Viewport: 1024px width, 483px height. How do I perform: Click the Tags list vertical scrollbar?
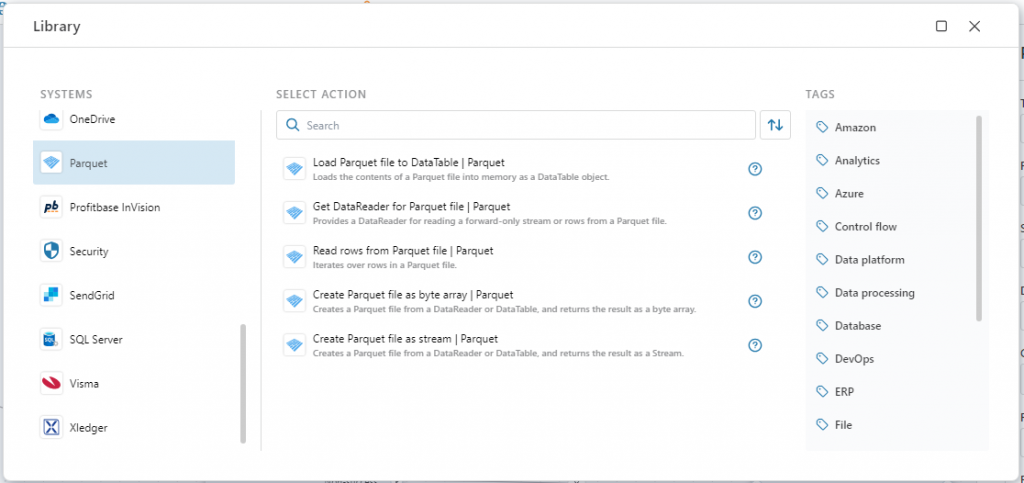(978, 218)
